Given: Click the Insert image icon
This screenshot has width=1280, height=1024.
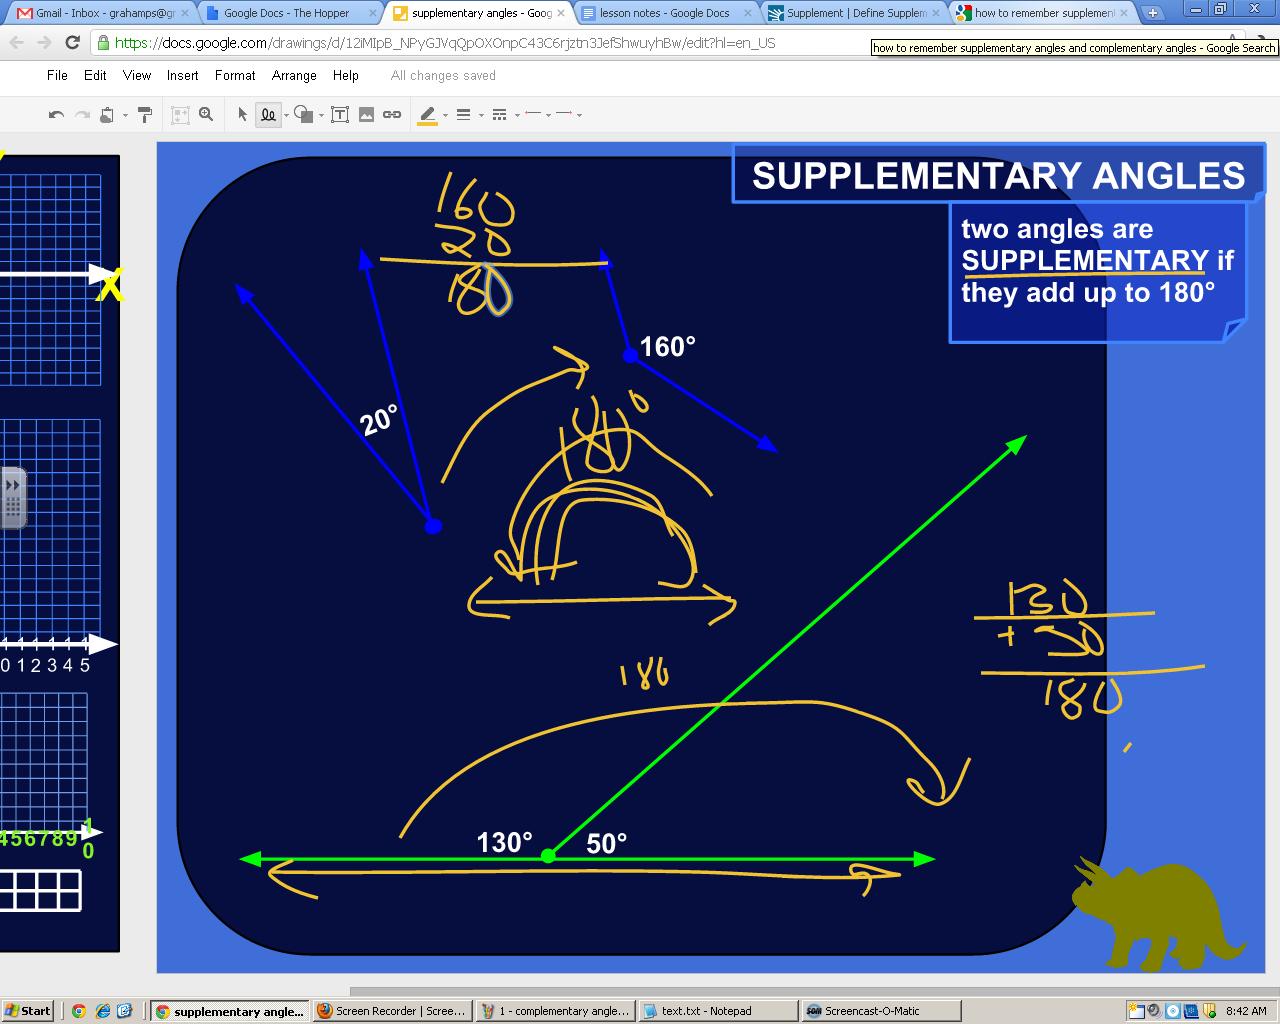Looking at the screenshot, I should tap(366, 115).
